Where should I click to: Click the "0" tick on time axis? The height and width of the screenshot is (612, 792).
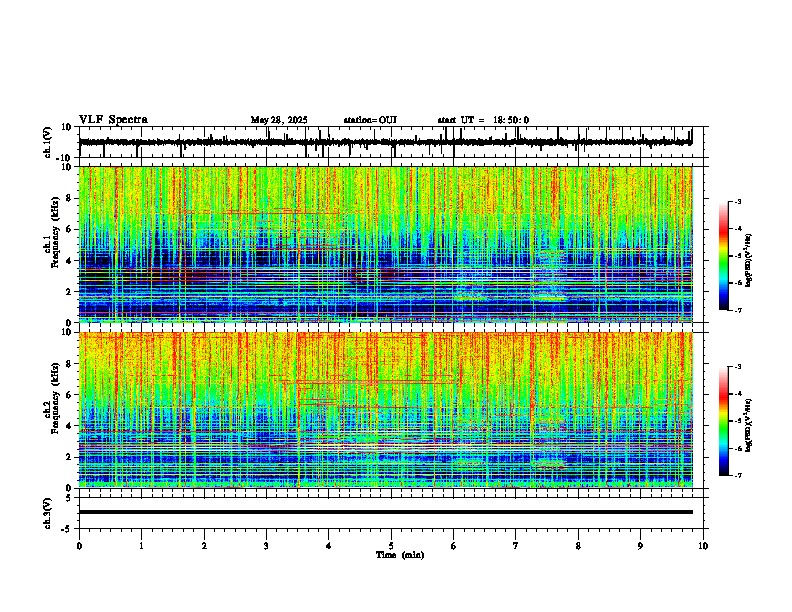point(79,546)
